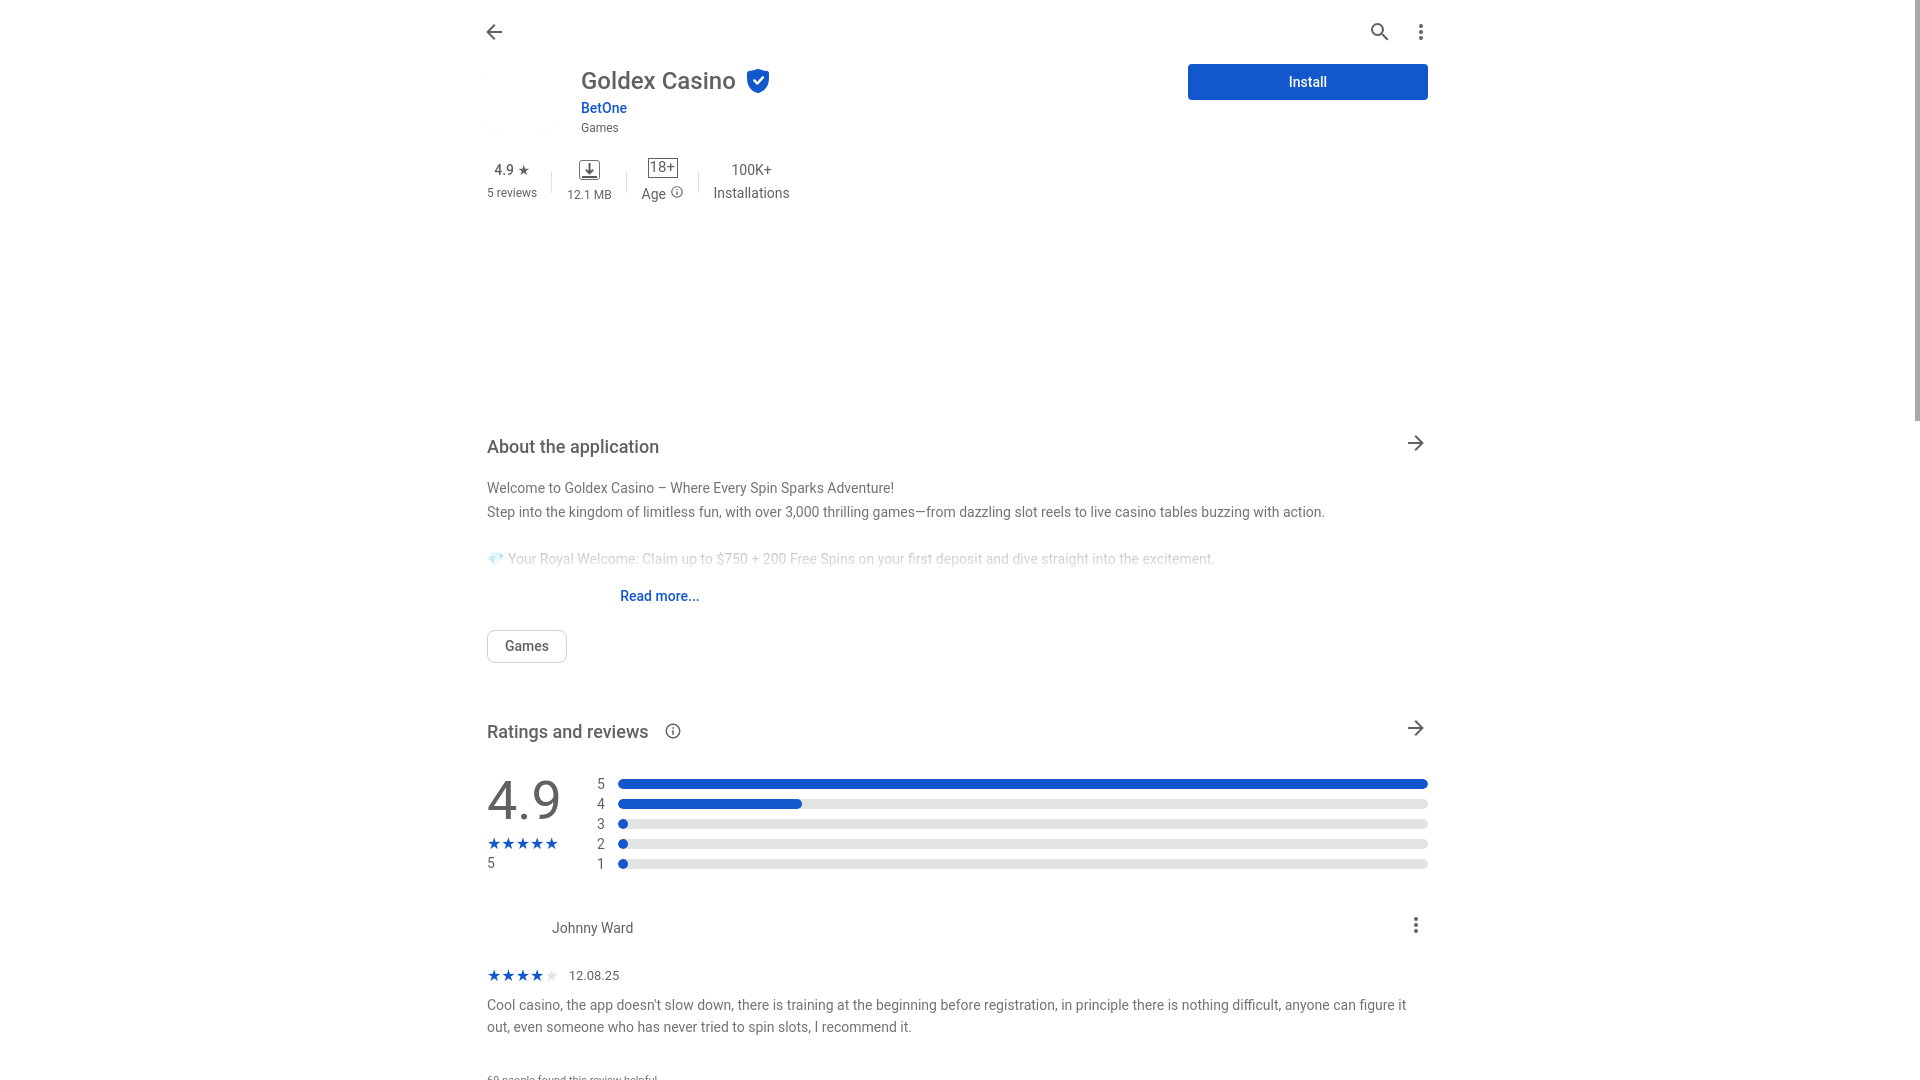1920x1080 pixels.
Task: Click the 5 reviews text
Action: tap(512, 193)
